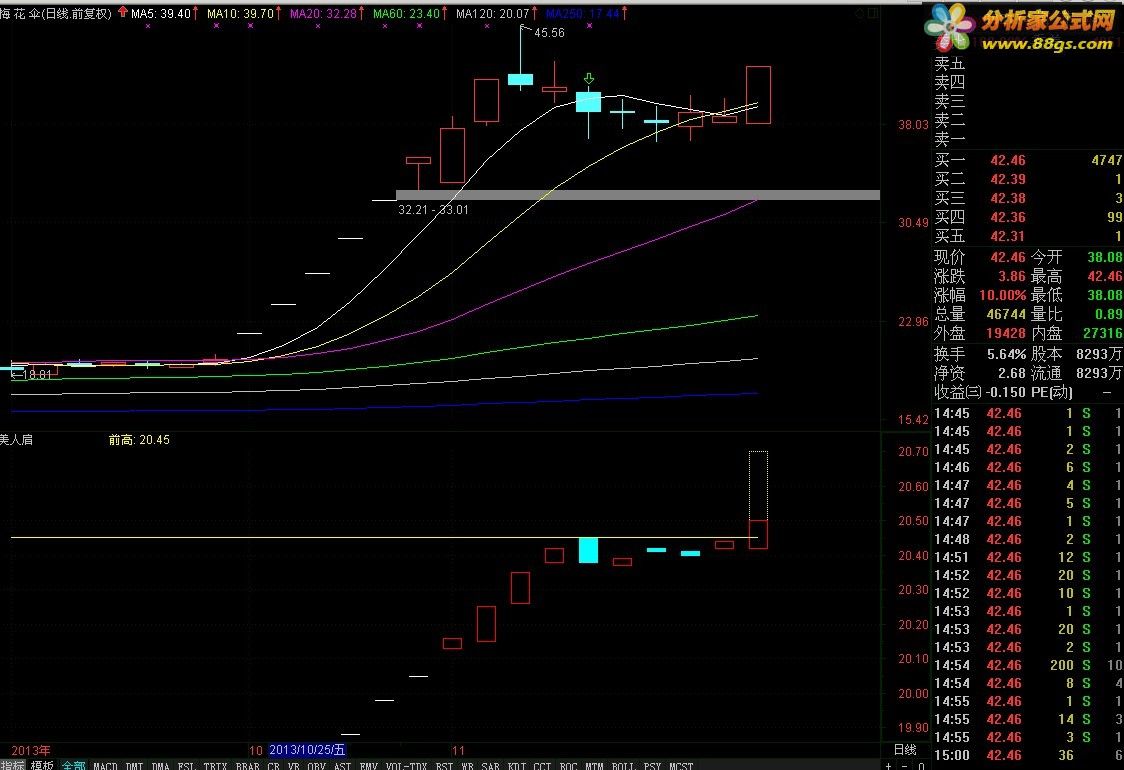Click the 美人肩 sub-chart indicator name
The width and height of the screenshot is (1124, 770).
tap(16, 439)
